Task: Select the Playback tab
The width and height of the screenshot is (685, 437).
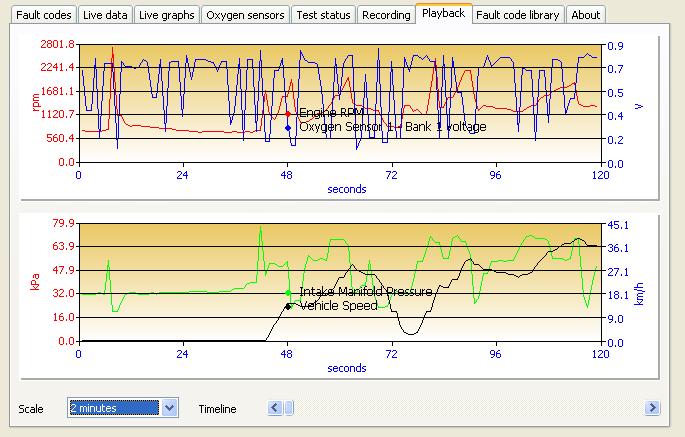Action: 443,13
